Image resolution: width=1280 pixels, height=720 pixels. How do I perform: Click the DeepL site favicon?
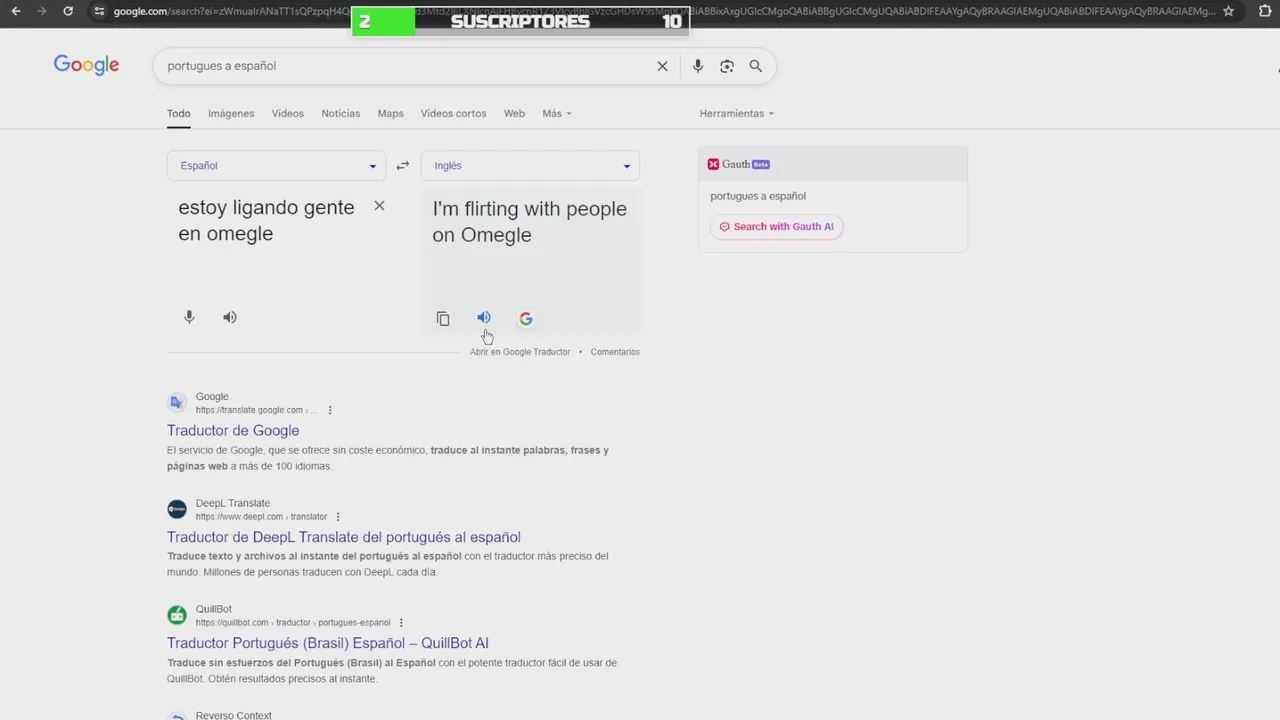click(177, 509)
